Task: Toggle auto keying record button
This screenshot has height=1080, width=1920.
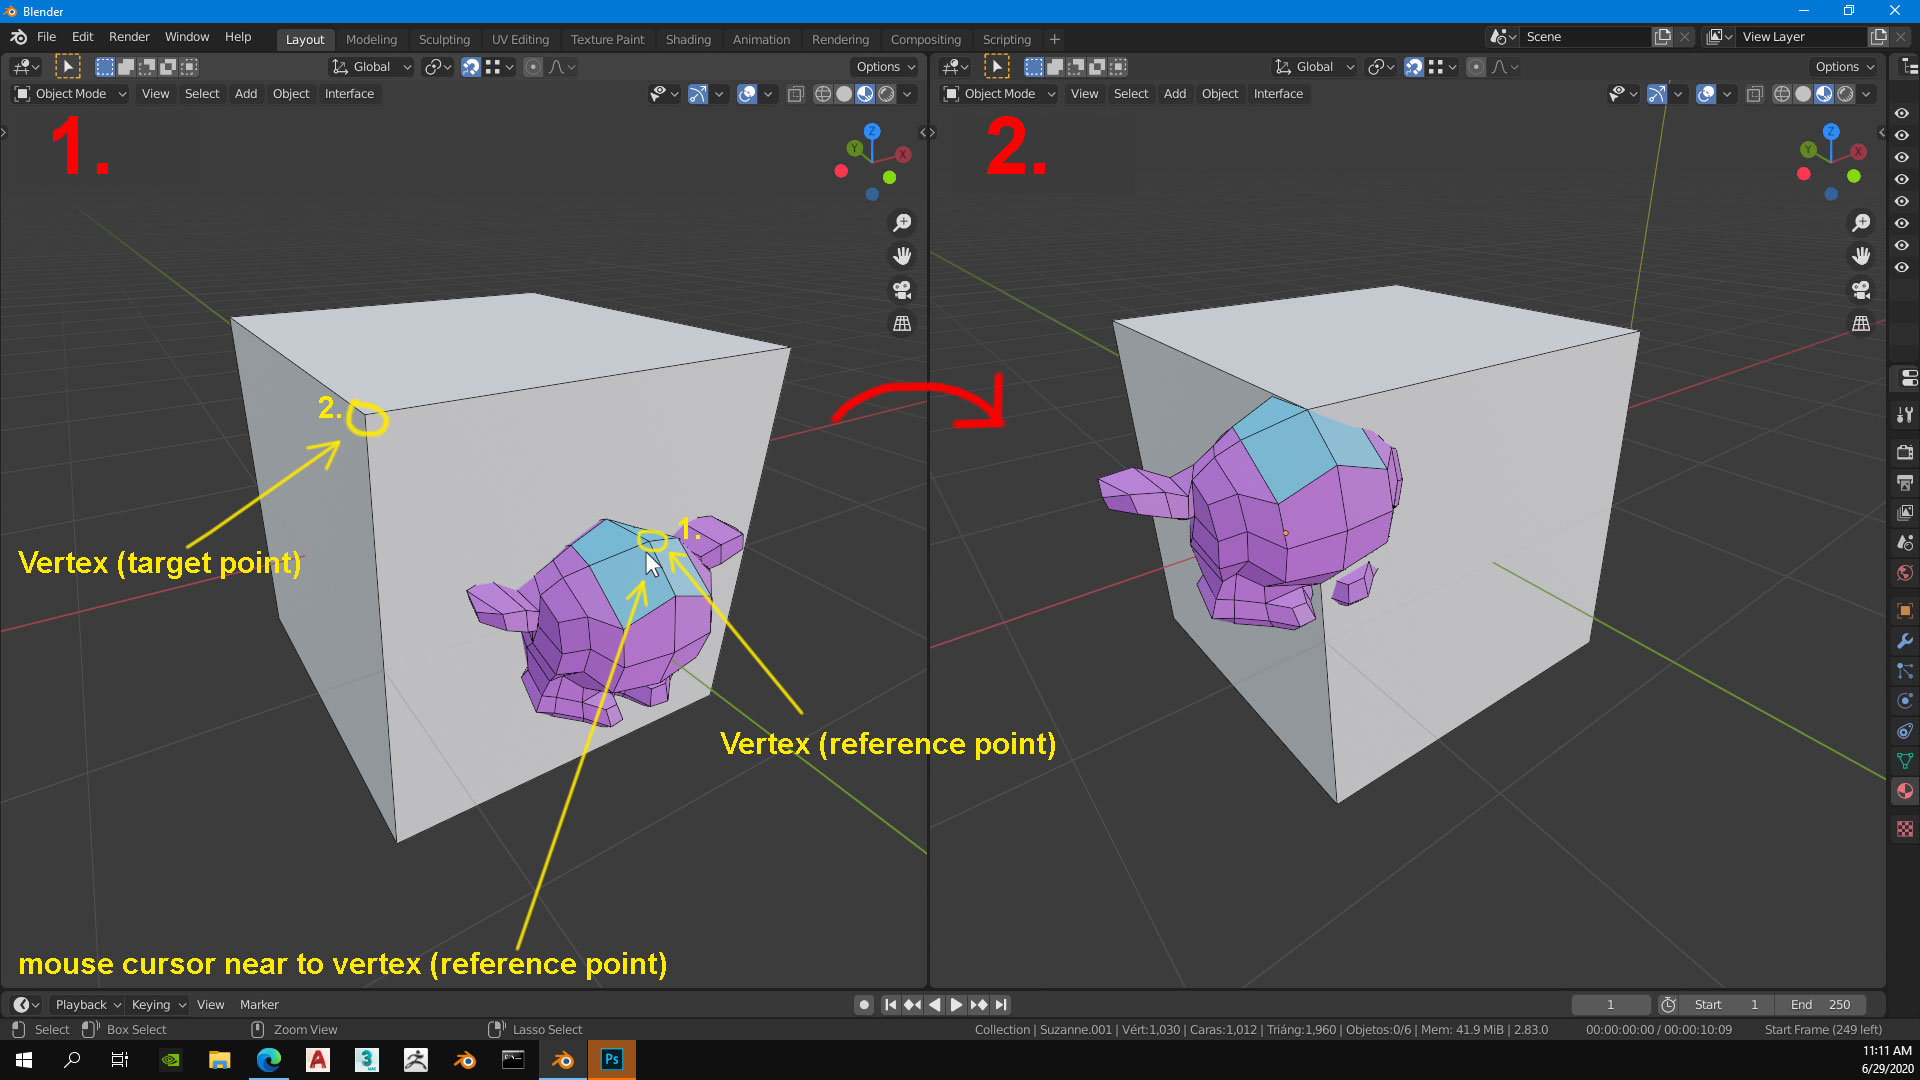Action: click(x=864, y=1005)
